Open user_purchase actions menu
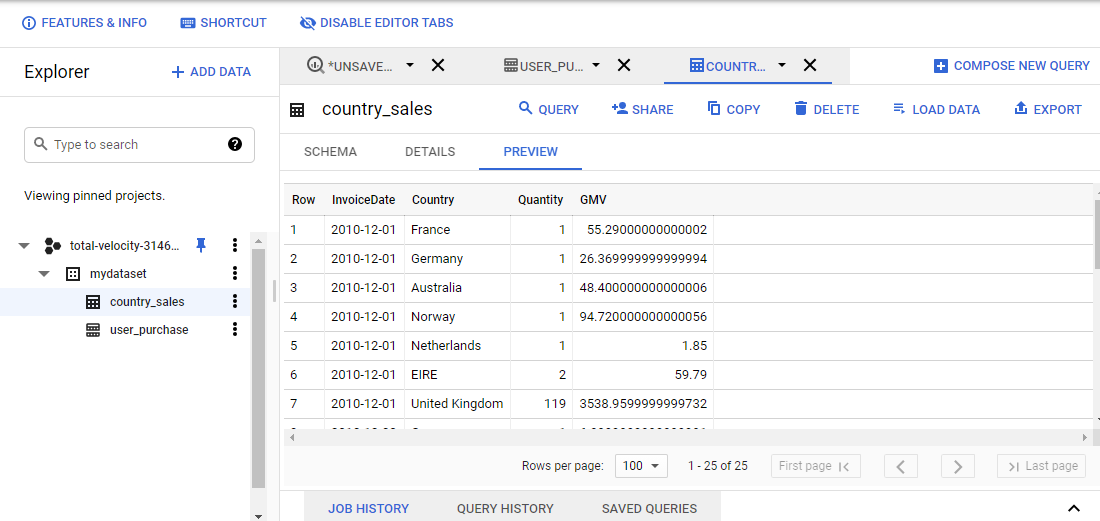 (235, 330)
